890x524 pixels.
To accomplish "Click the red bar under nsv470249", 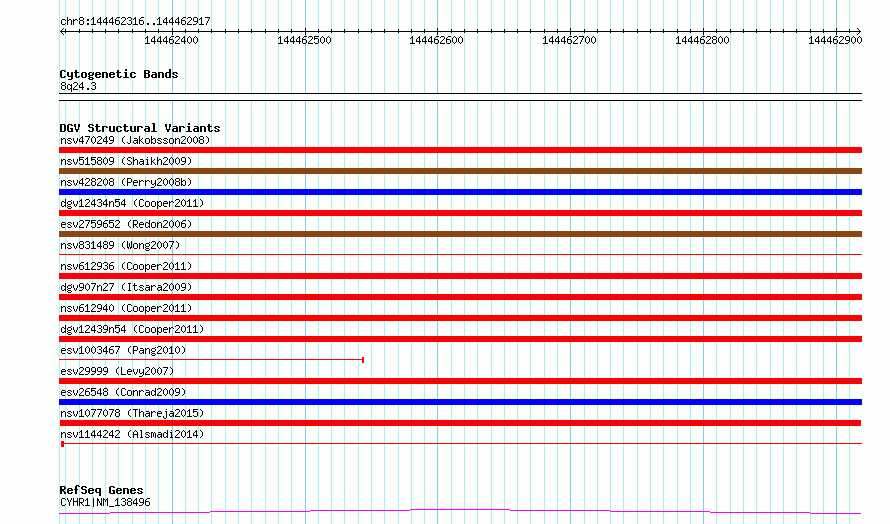I will pos(460,150).
